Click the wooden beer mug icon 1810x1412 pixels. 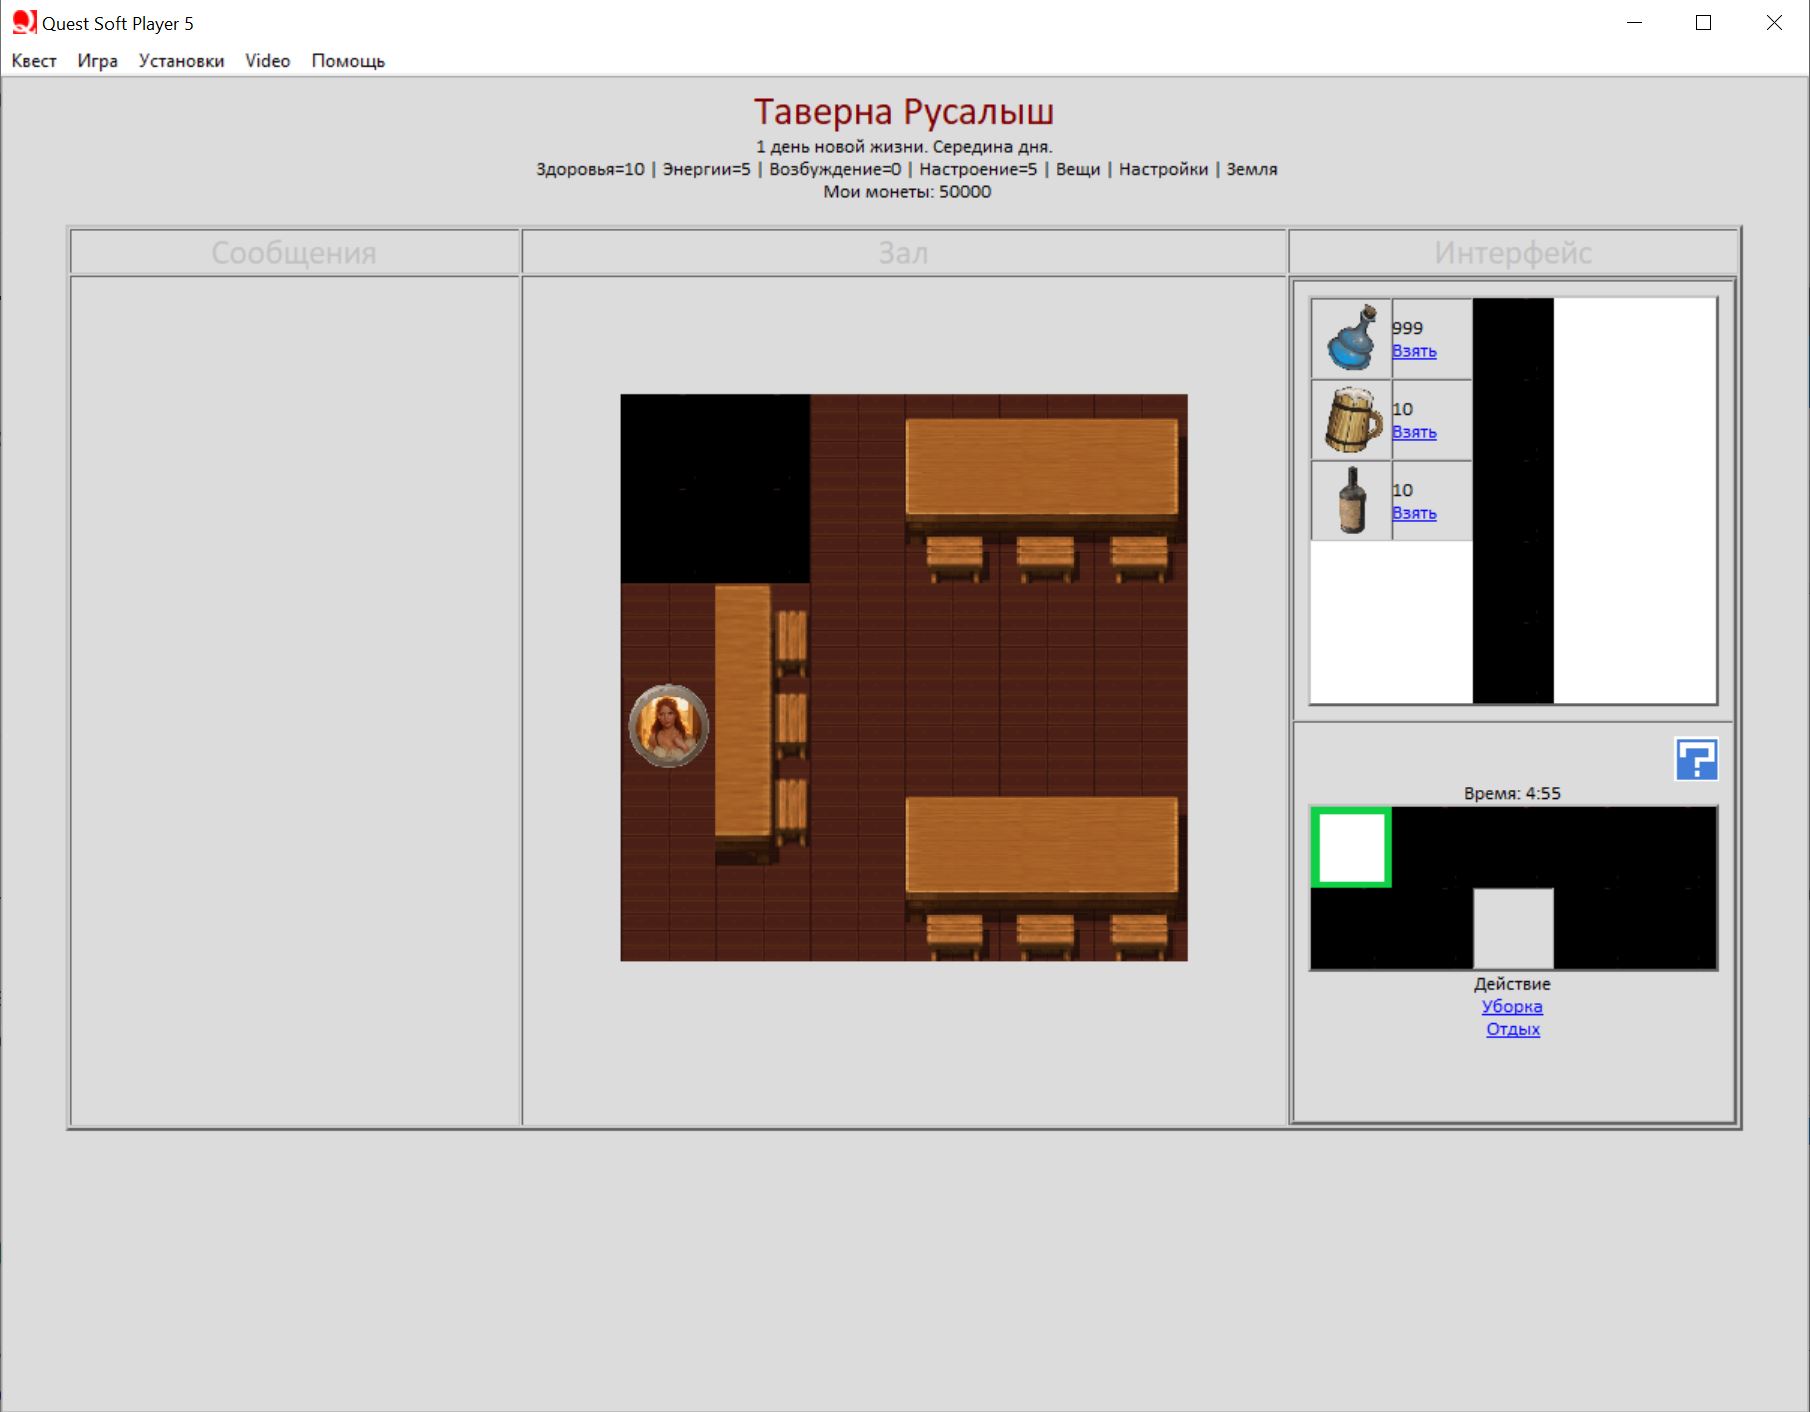coord(1351,420)
